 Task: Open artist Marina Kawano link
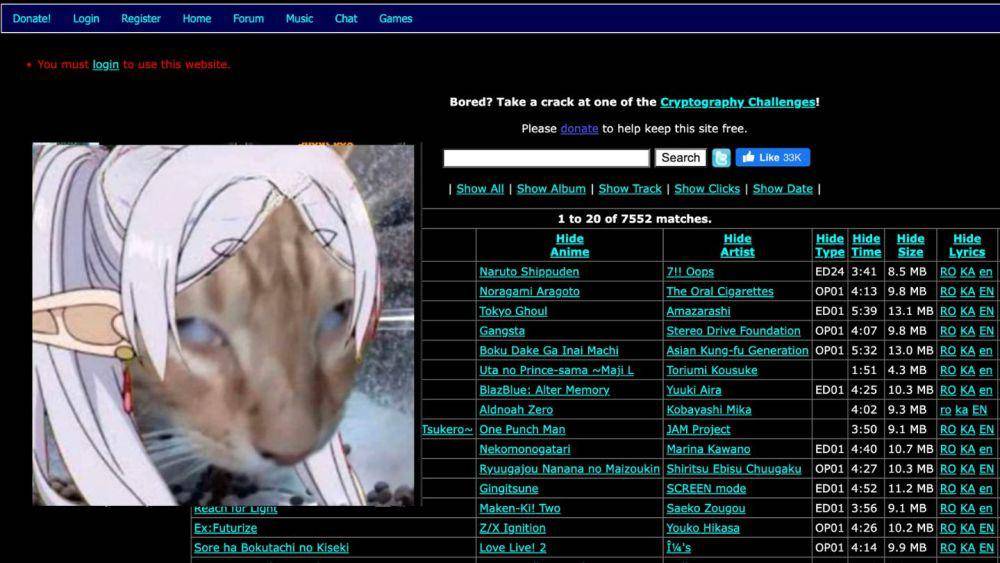pos(709,450)
